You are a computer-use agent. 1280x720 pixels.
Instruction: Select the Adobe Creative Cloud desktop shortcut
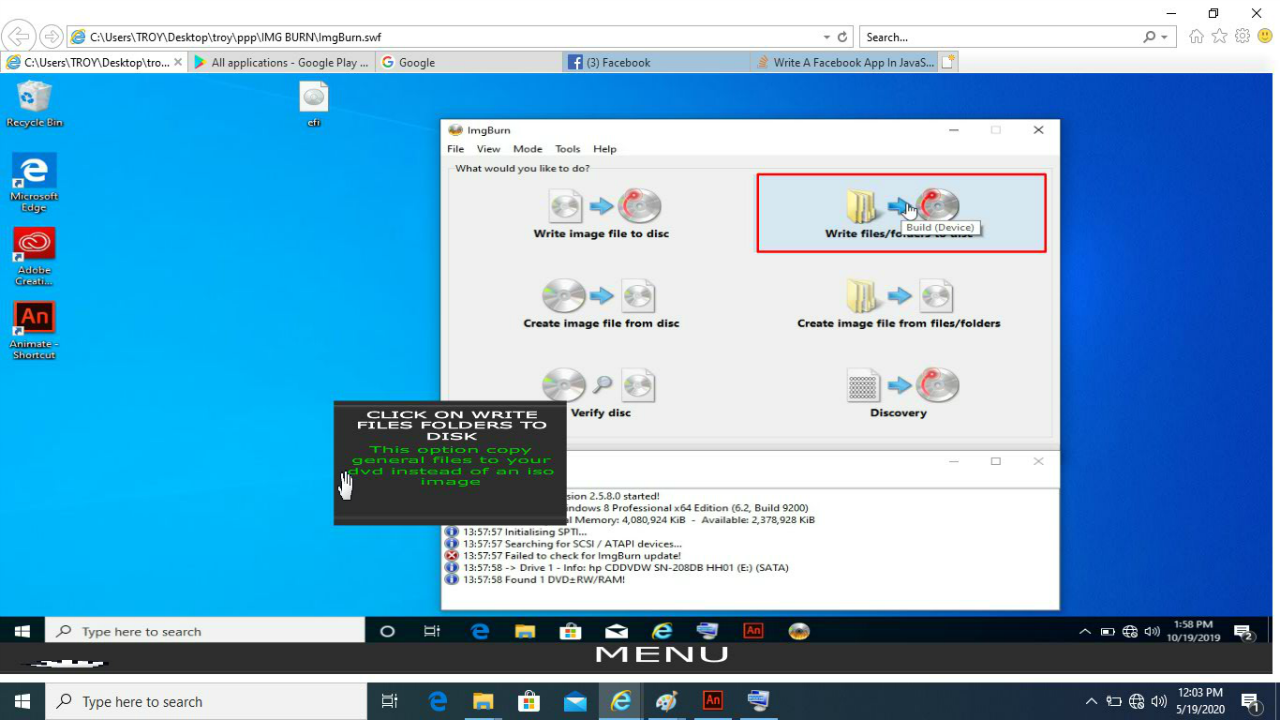pyautogui.click(x=34, y=257)
